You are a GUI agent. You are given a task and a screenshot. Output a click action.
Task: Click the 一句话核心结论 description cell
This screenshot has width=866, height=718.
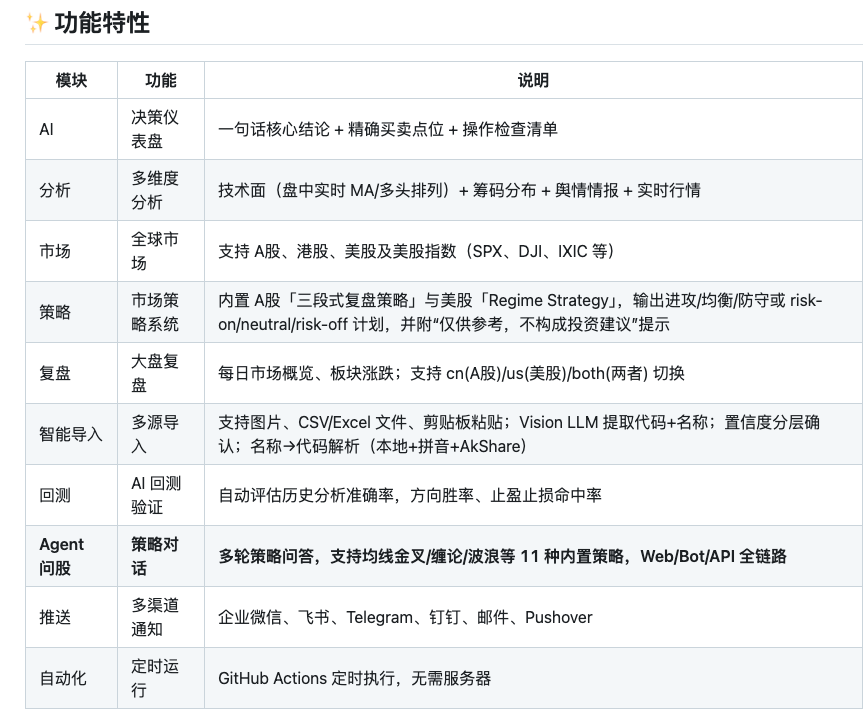point(533,129)
